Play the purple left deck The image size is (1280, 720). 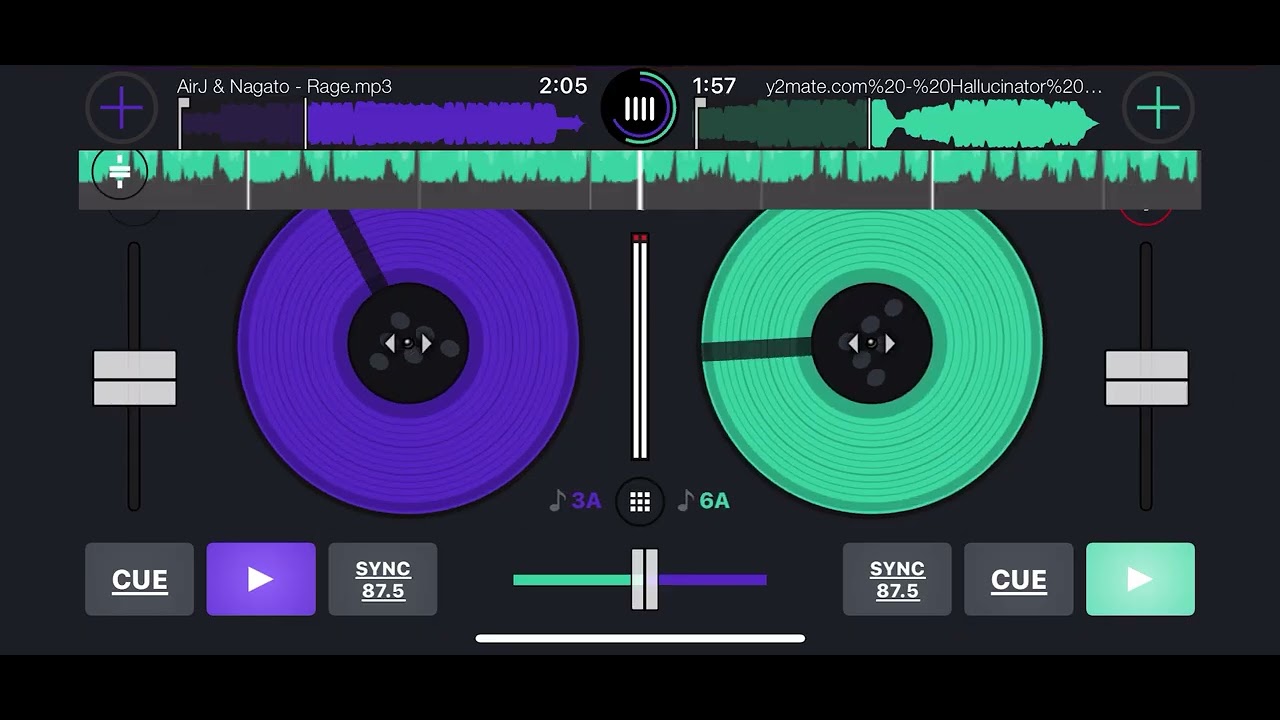pyautogui.click(x=261, y=579)
